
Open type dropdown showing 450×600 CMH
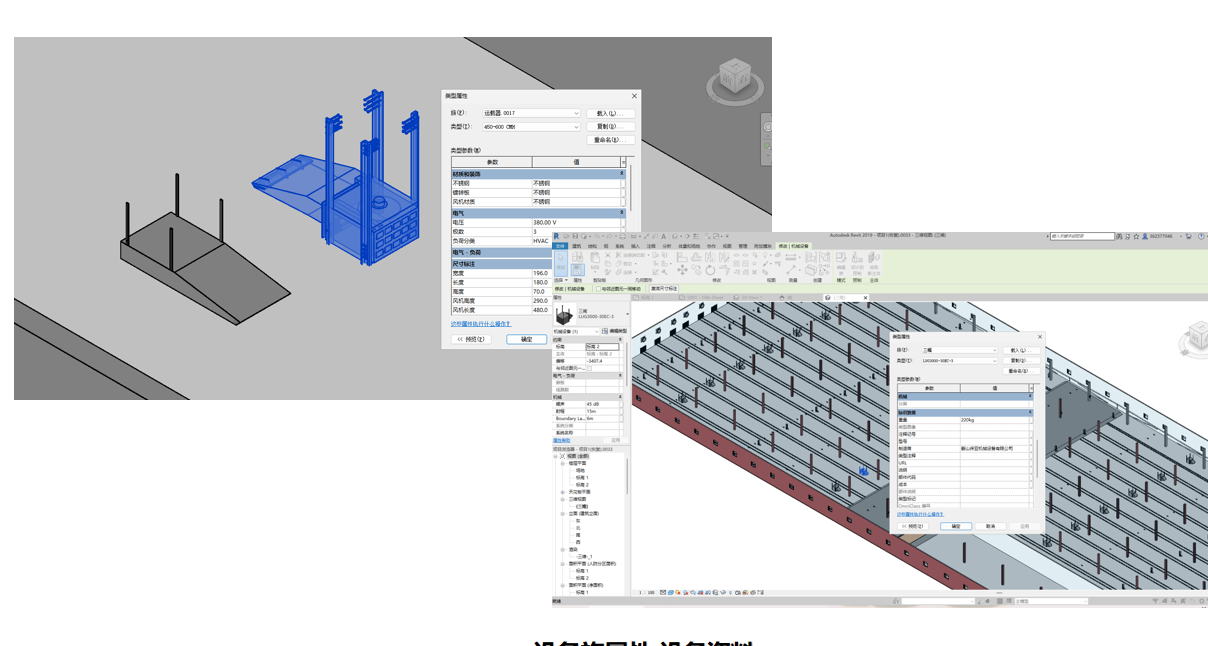pos(531,127)
